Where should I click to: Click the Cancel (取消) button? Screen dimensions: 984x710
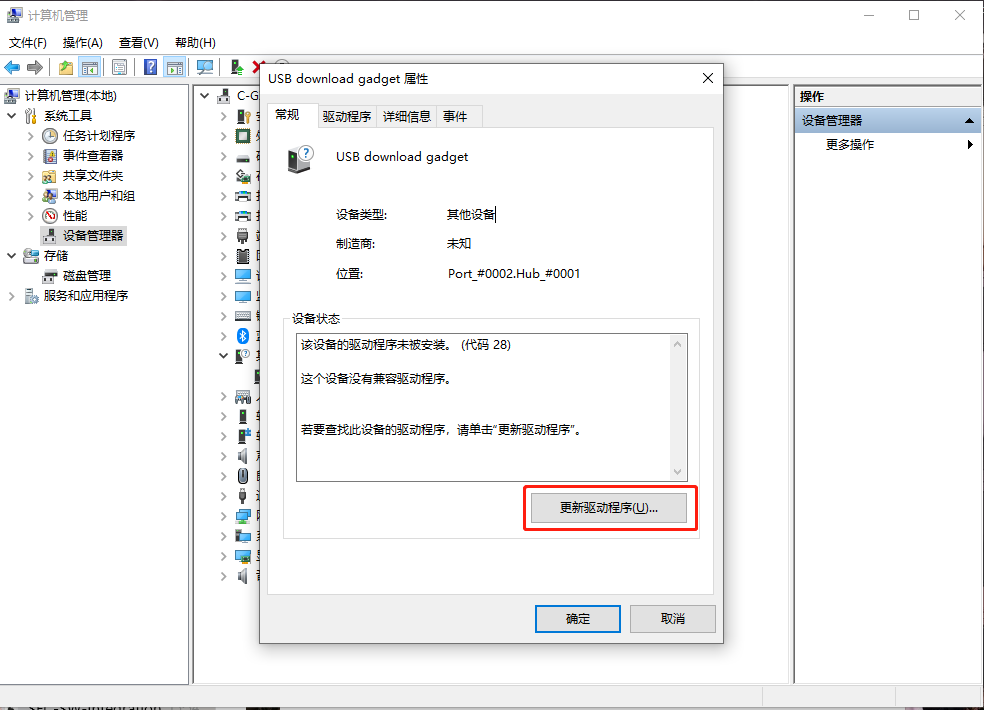[673, 619]
